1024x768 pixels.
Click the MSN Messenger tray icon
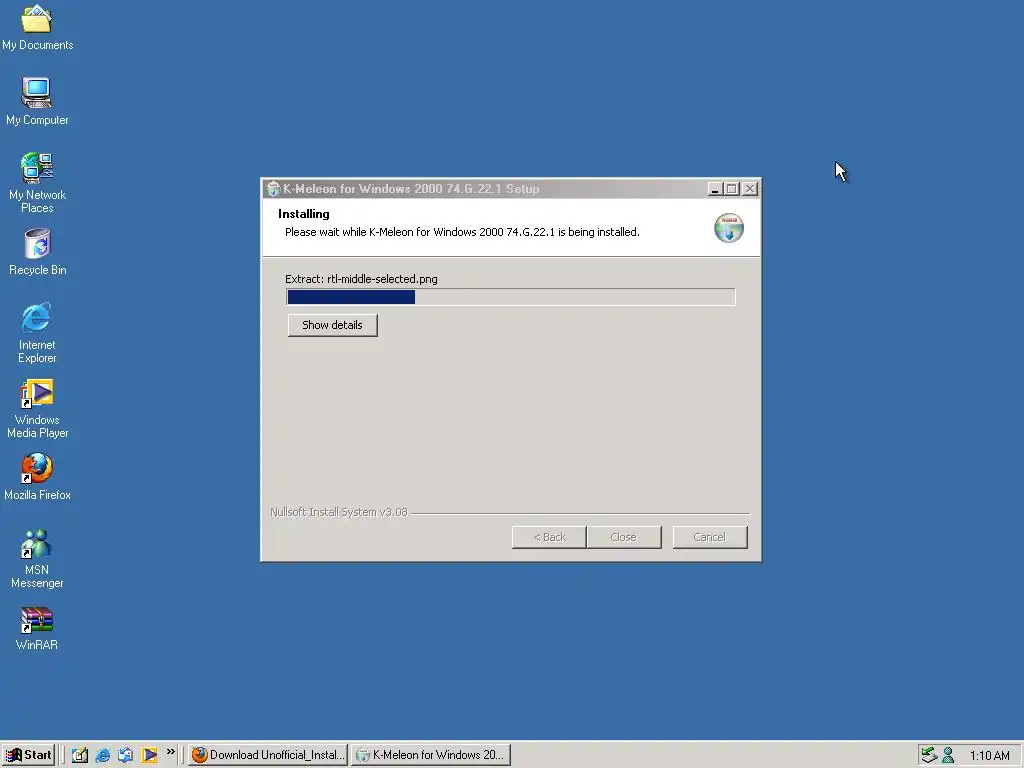(948, 755)
